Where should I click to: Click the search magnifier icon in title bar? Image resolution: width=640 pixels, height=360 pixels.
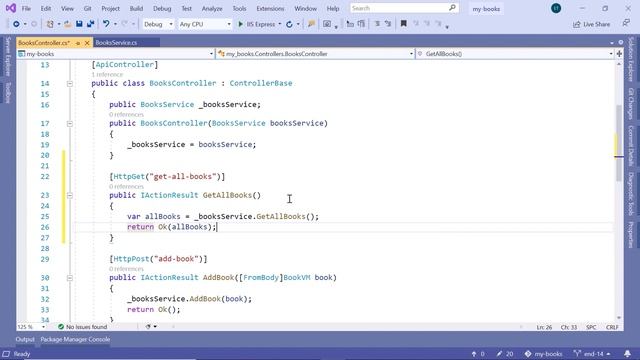click(452, 8)
